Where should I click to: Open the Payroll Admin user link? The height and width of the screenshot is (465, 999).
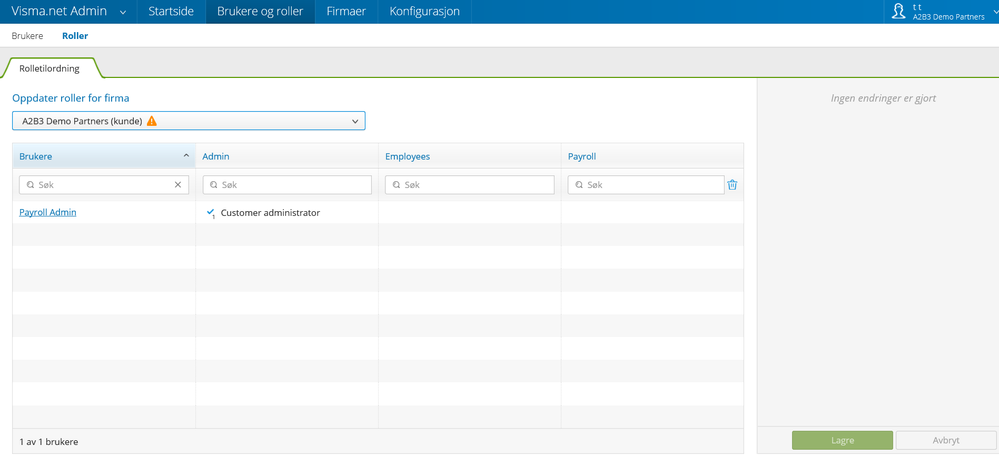(x=48, y=212)
